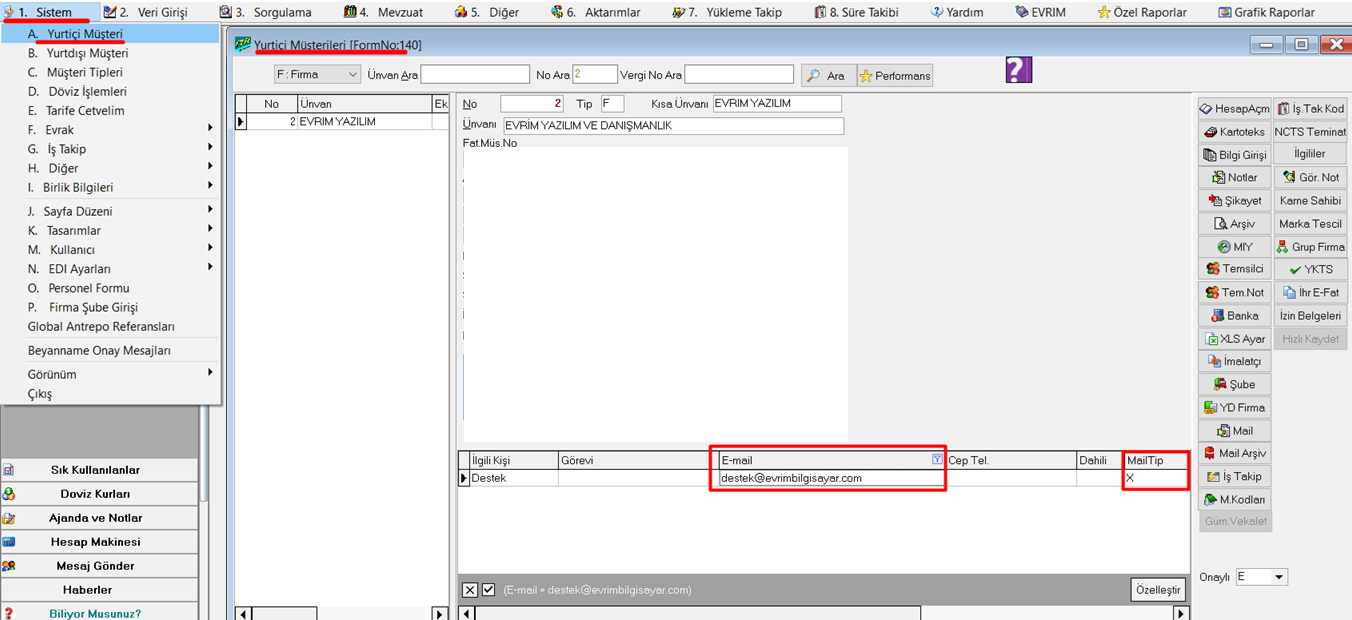Open the Mail Arşiv button on right panel
This screenshot has width=1352, height=620.
tap(1234, 454)
